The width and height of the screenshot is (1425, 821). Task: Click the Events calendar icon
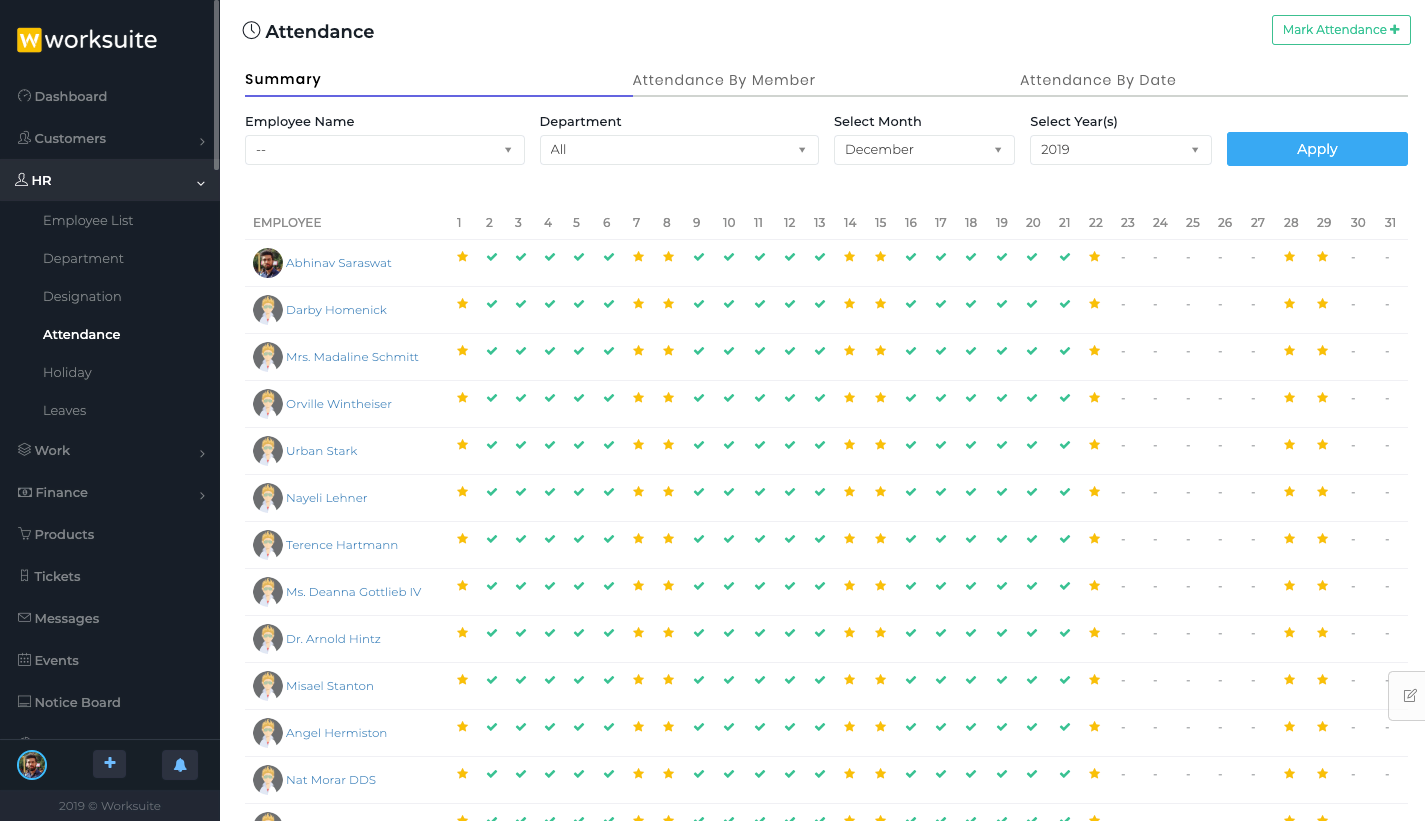coord(25,660)
